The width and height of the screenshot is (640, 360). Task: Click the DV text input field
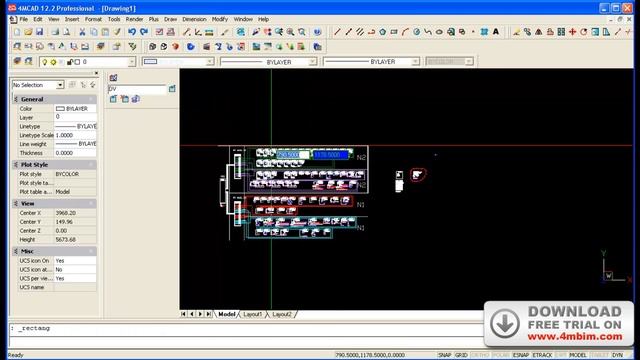click(x=137, y=89)
